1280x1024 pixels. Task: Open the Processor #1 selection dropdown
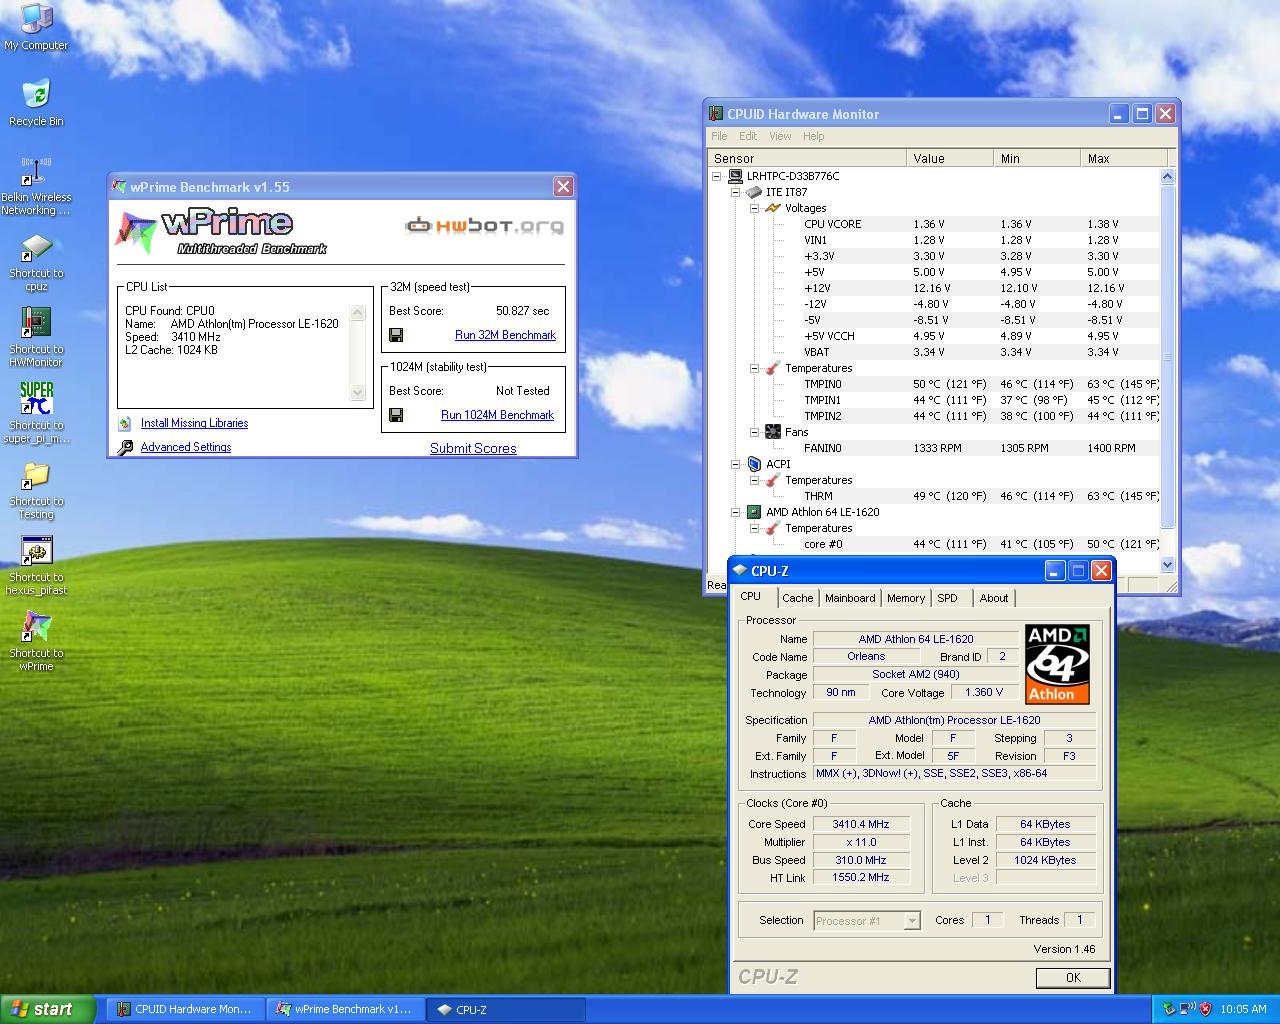(x=911, y=921)
